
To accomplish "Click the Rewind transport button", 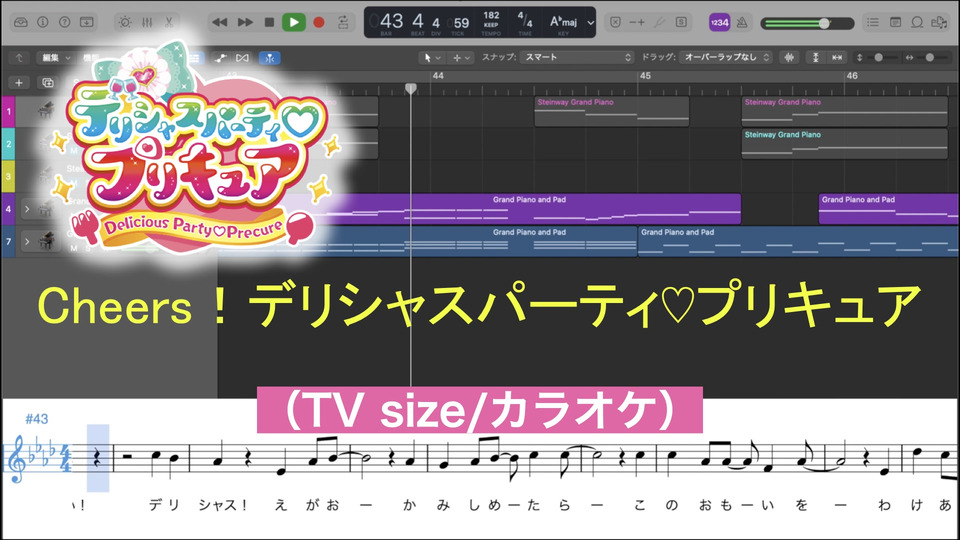I will coord(219,22).
